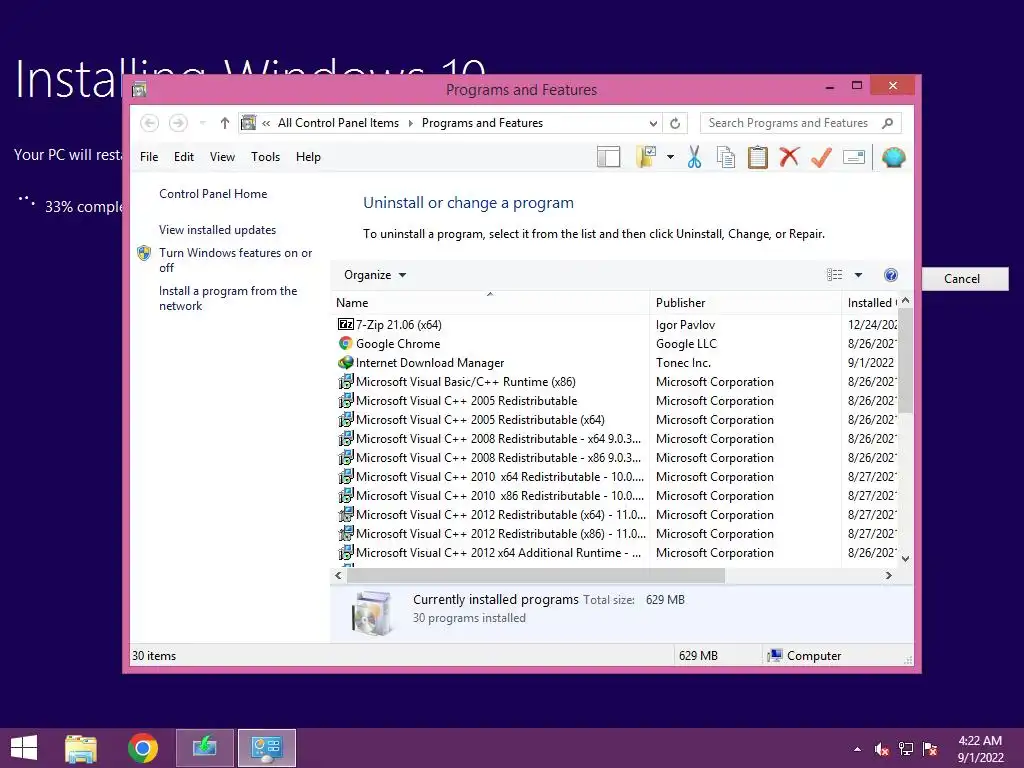The image size is (1024, 768).
Task: Select 7-Zip 21.06 (x64) entry
Action: (x=399, y=325)
